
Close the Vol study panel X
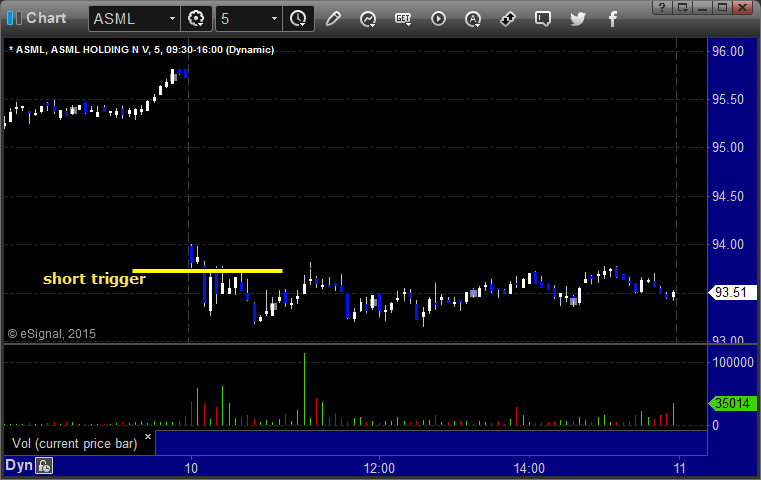pos(148,436)
